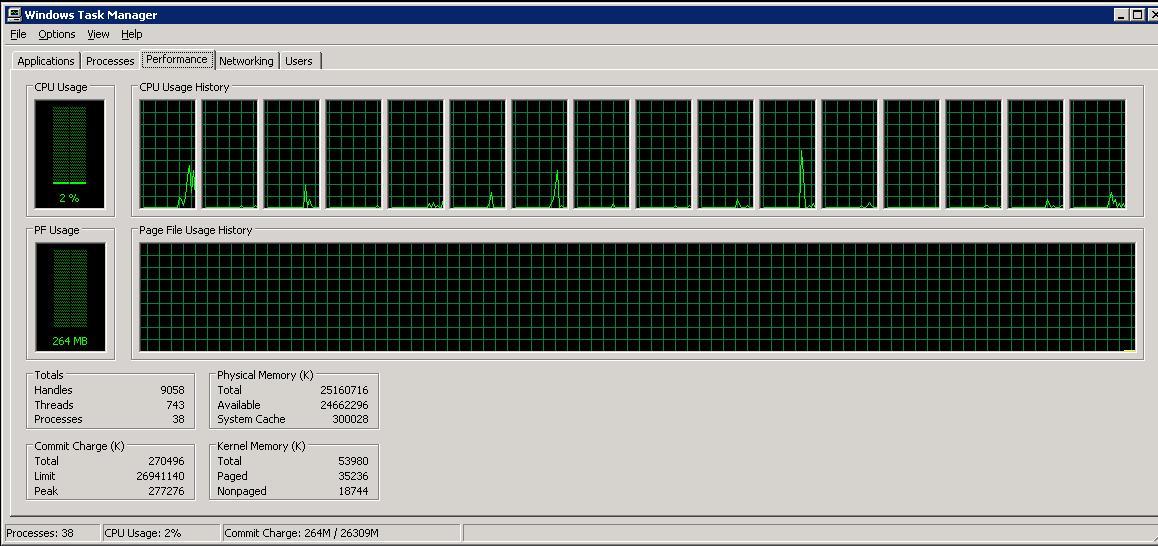This screenshot has width=1158, height=546.
Task: Maximize the Task Manager window
Action: pyautogui.click(x=1136, y=15)
